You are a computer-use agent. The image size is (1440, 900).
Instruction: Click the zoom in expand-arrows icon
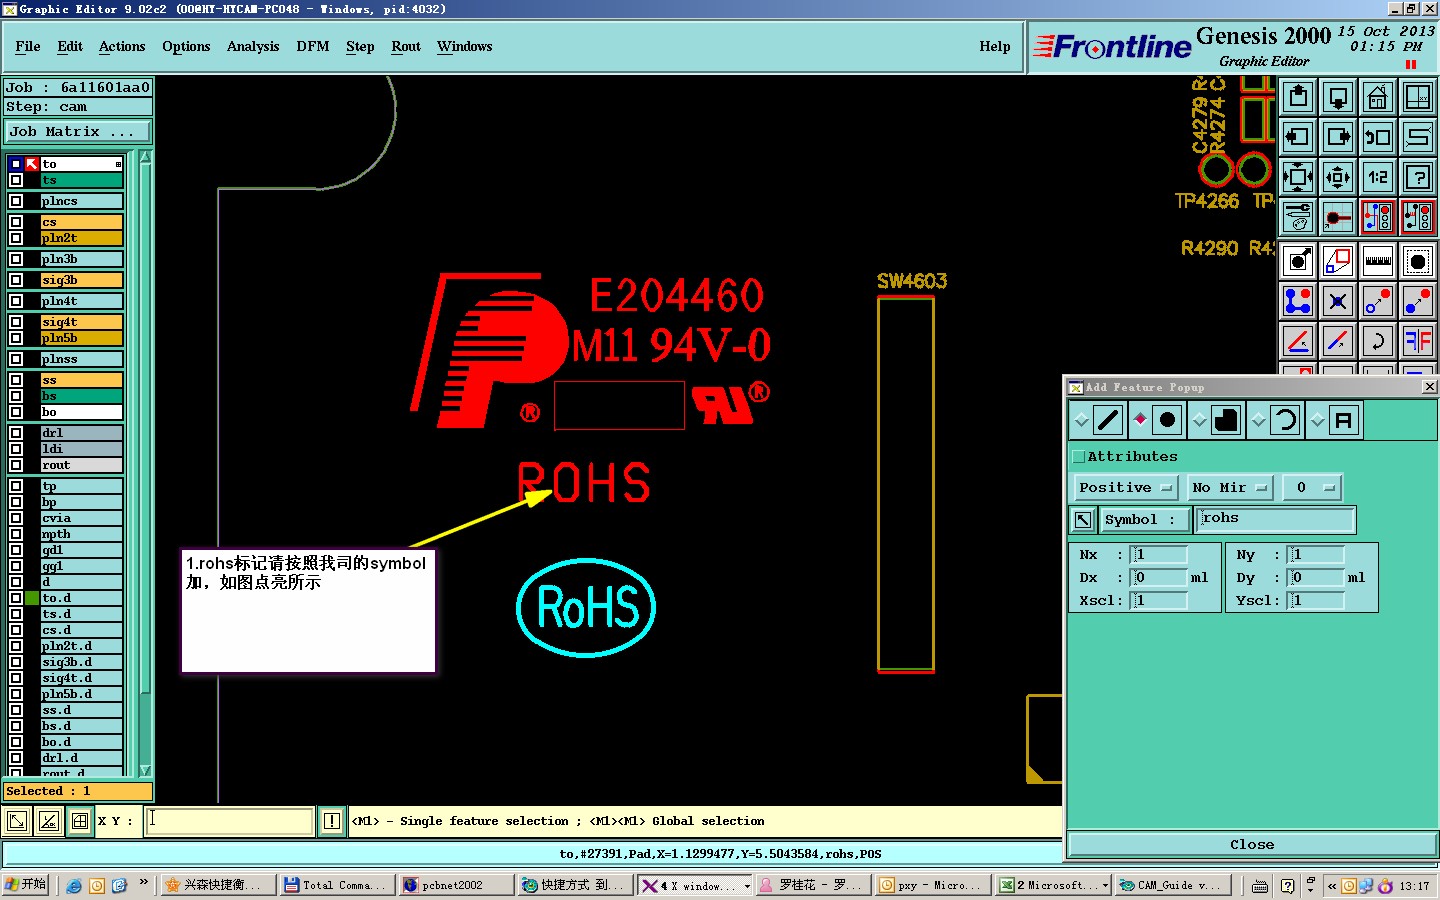click(1298, 177)
